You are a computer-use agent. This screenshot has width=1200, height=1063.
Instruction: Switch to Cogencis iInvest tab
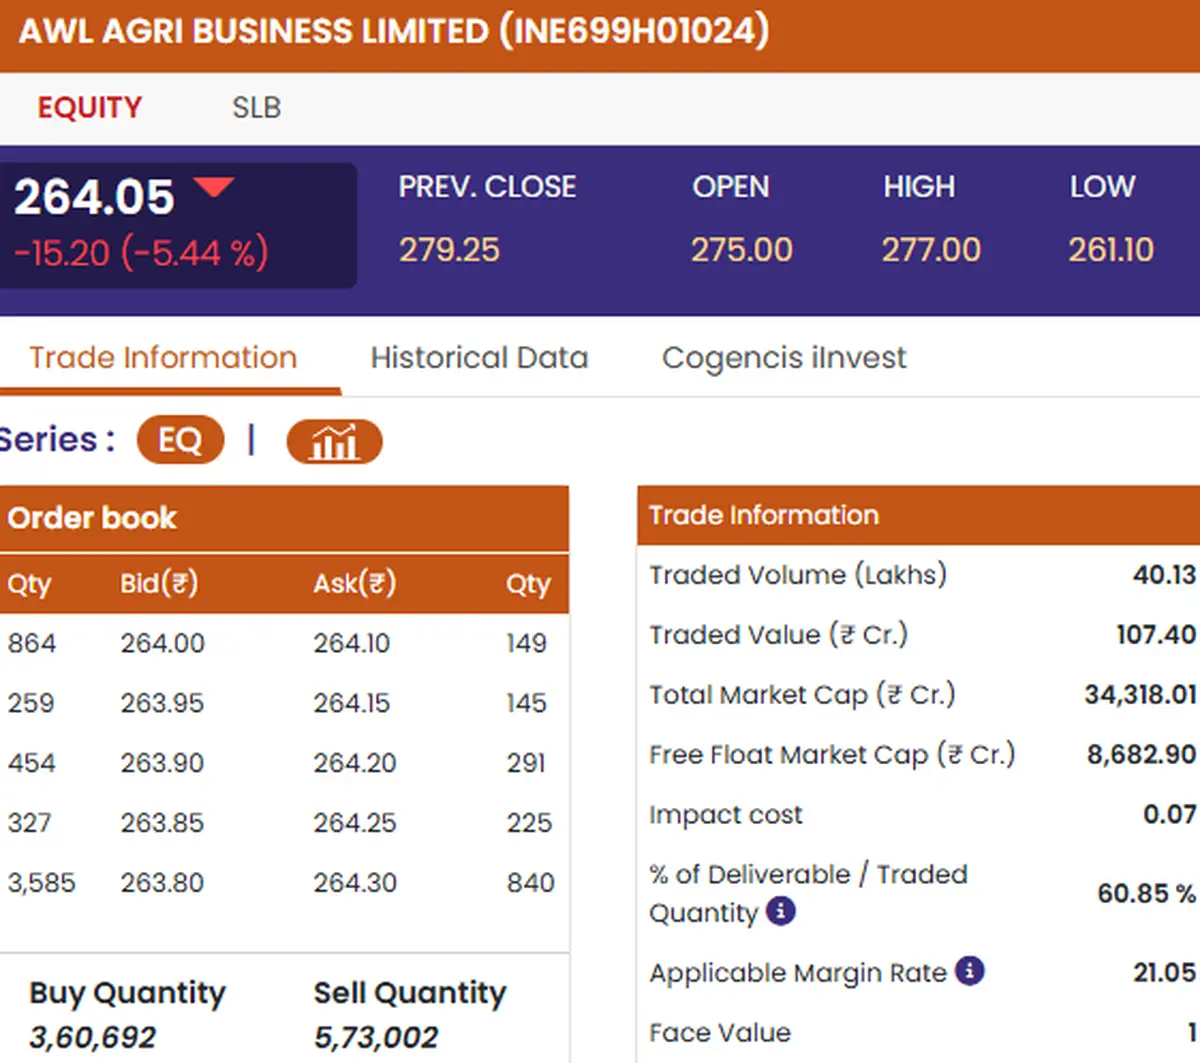(784, 358)
